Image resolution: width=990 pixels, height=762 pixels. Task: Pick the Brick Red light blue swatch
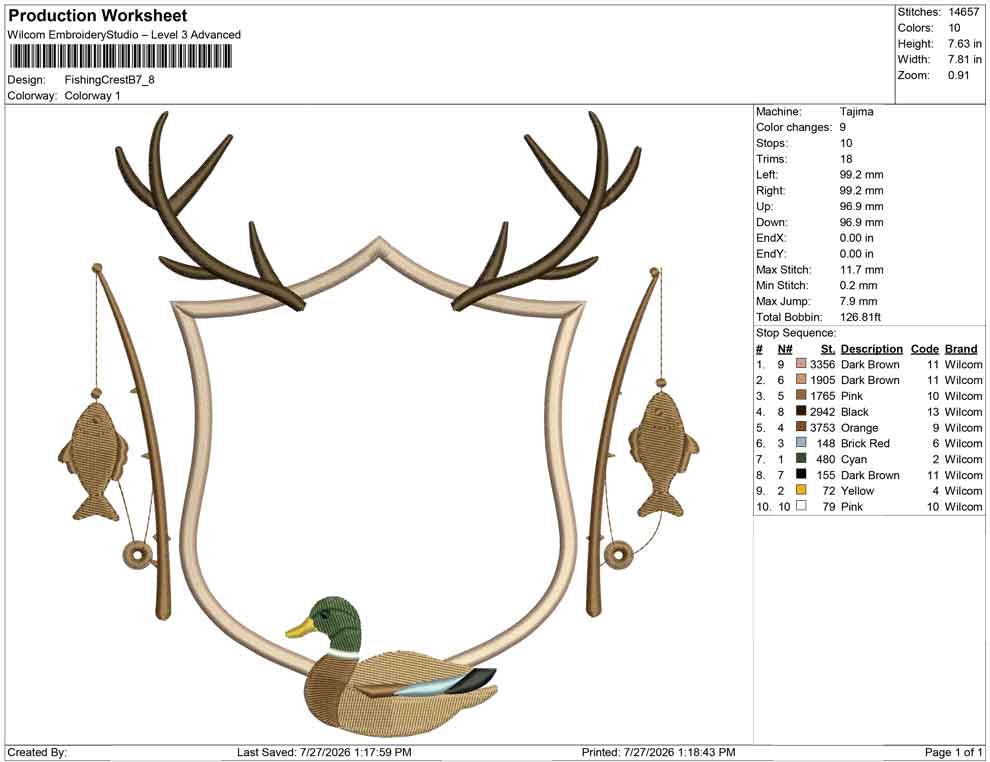click(801, 443)
